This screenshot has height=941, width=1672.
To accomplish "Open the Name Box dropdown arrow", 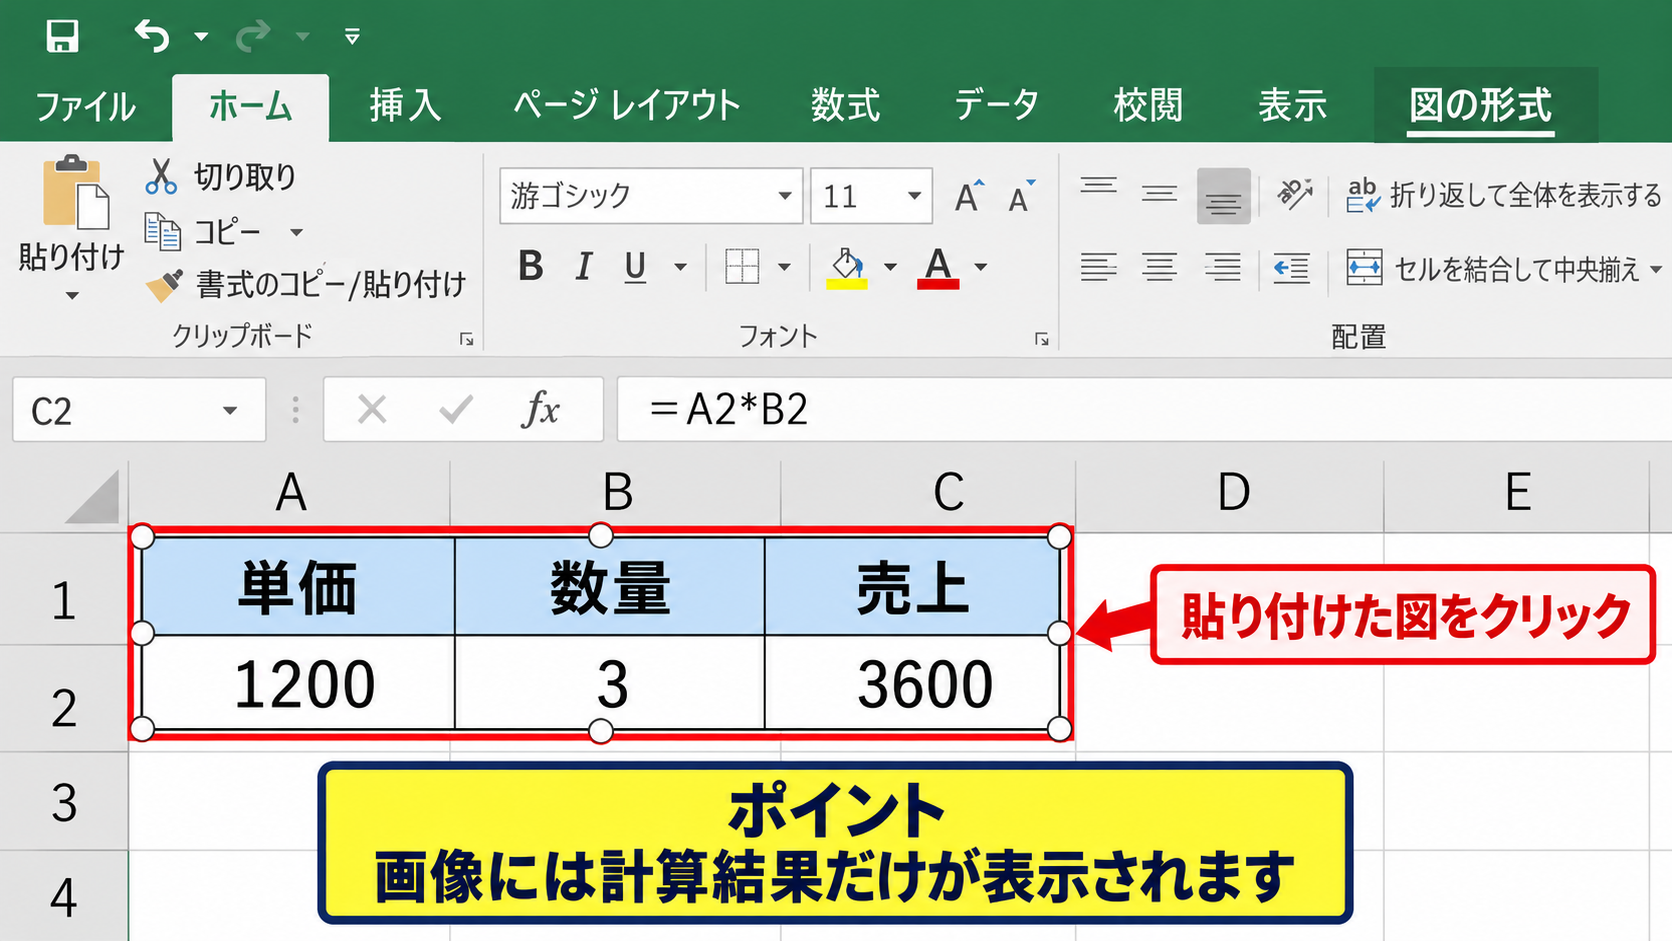I will coord(230,410).
